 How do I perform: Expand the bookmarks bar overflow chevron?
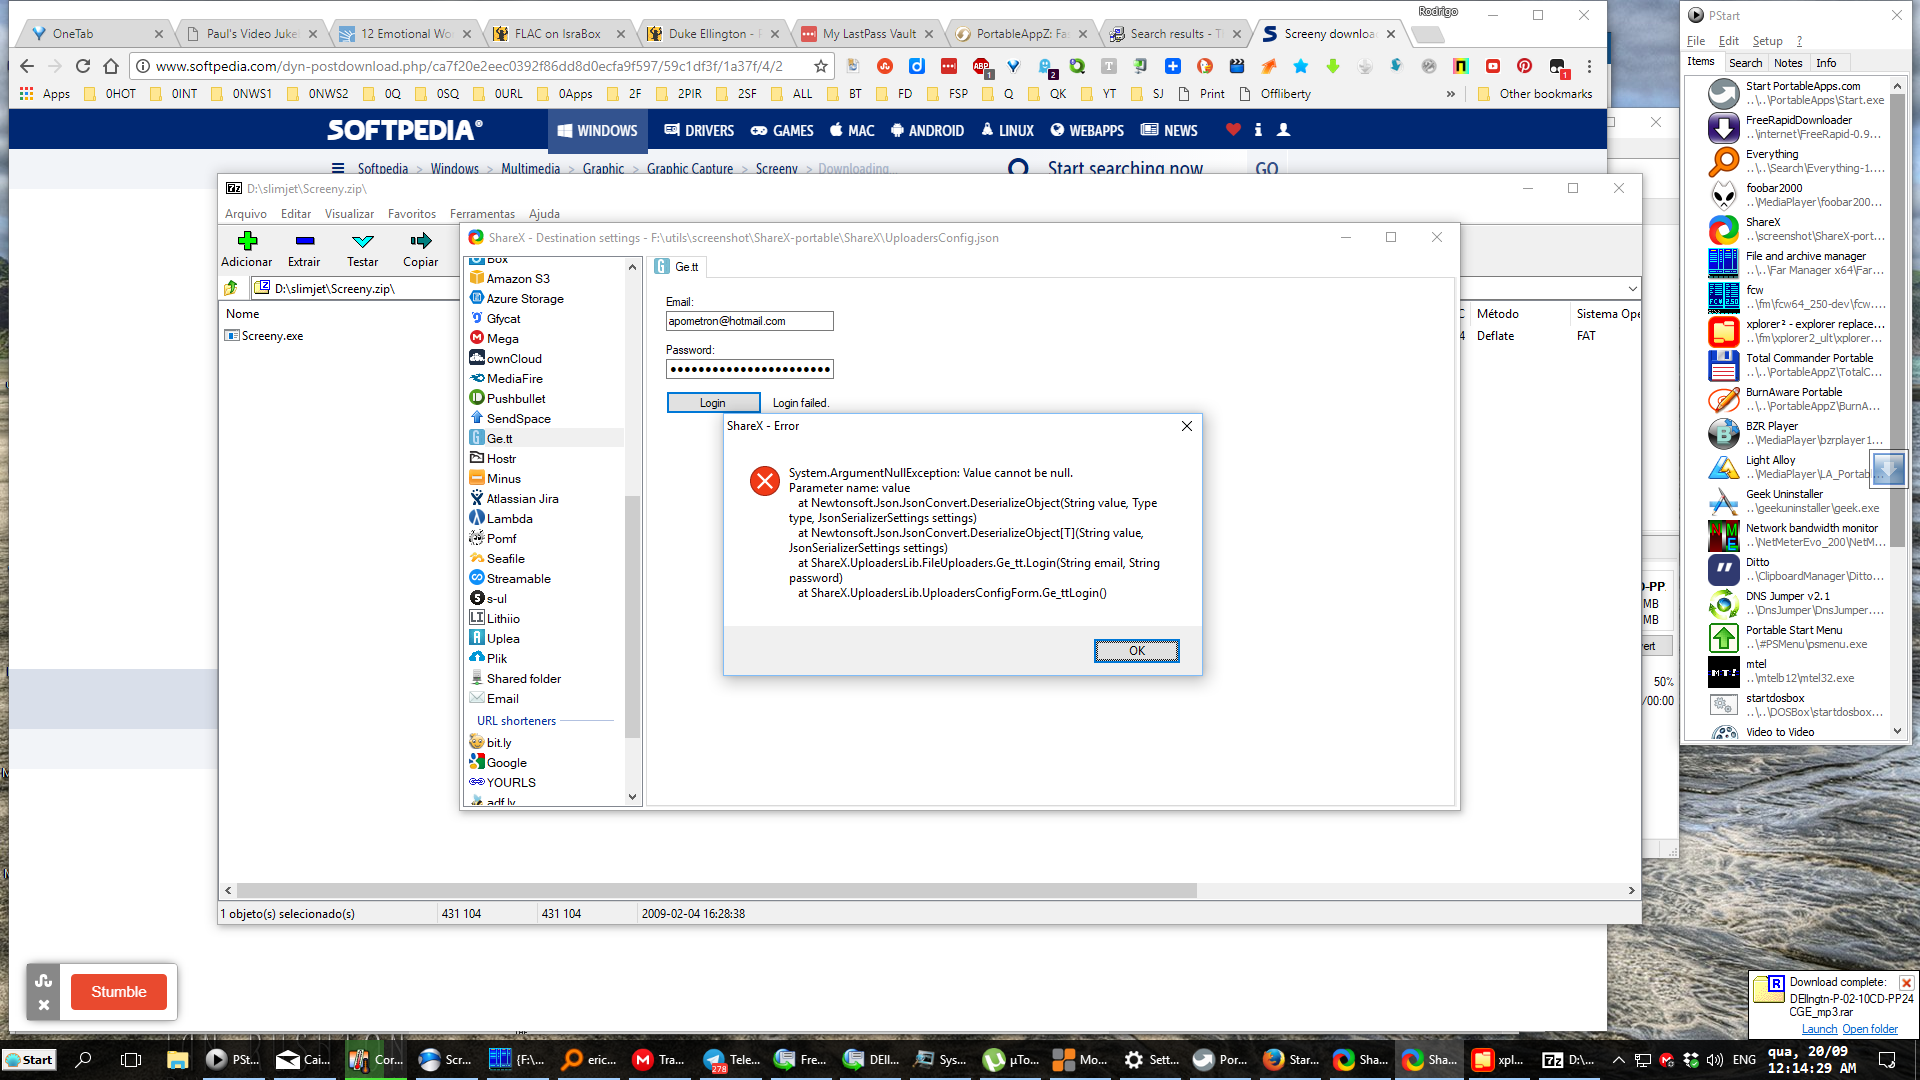pos(1450,94)
